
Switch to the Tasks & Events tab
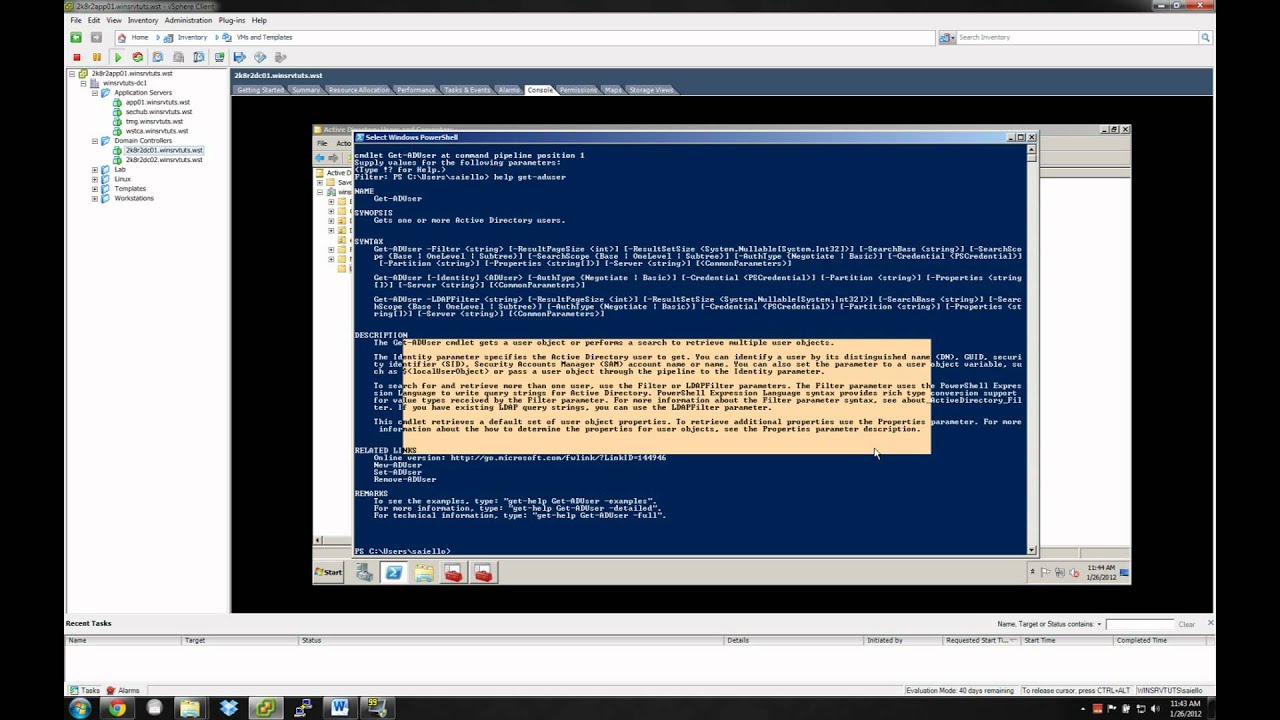[x=467, y=90]
